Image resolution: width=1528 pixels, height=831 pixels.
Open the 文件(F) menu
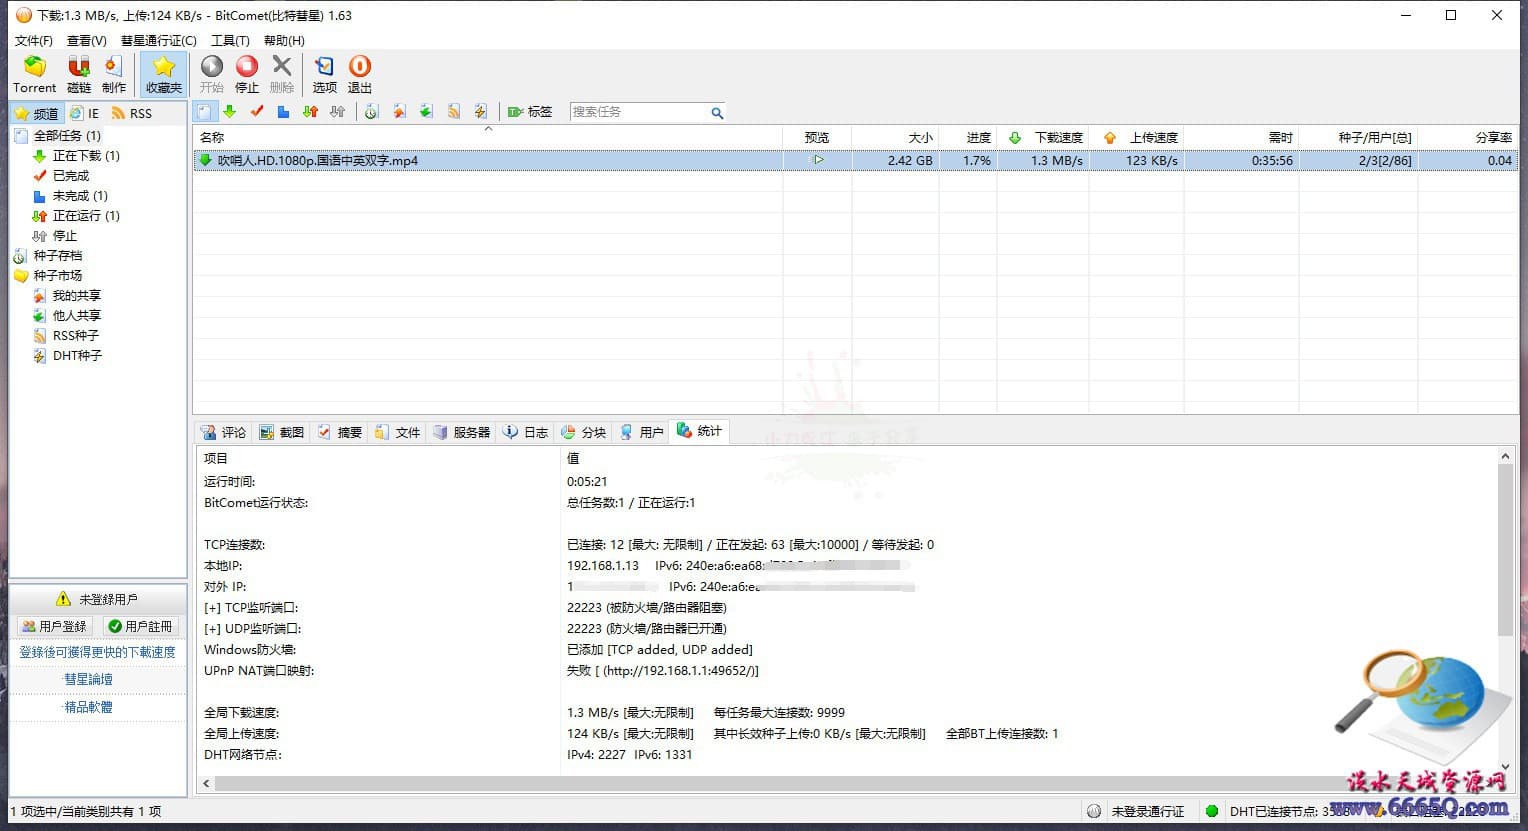point(34,40)
